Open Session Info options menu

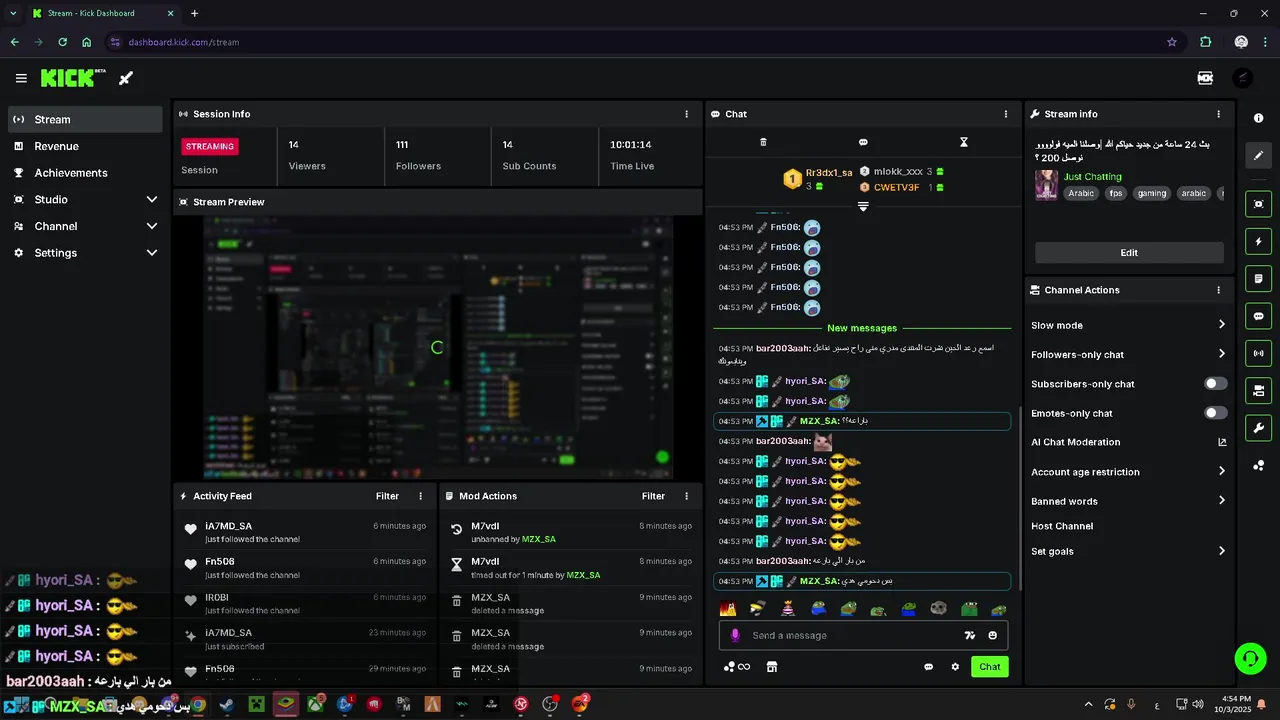(686, 114)
